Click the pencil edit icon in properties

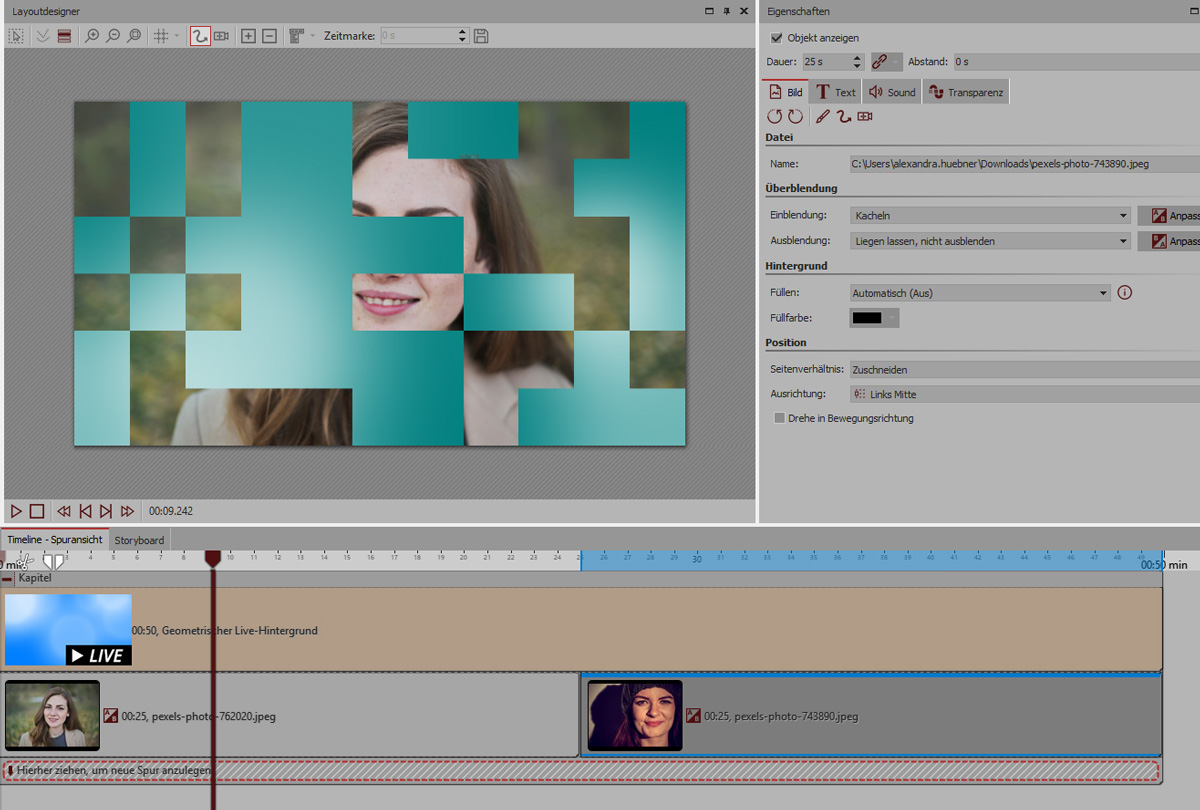[x=822, y=117]
